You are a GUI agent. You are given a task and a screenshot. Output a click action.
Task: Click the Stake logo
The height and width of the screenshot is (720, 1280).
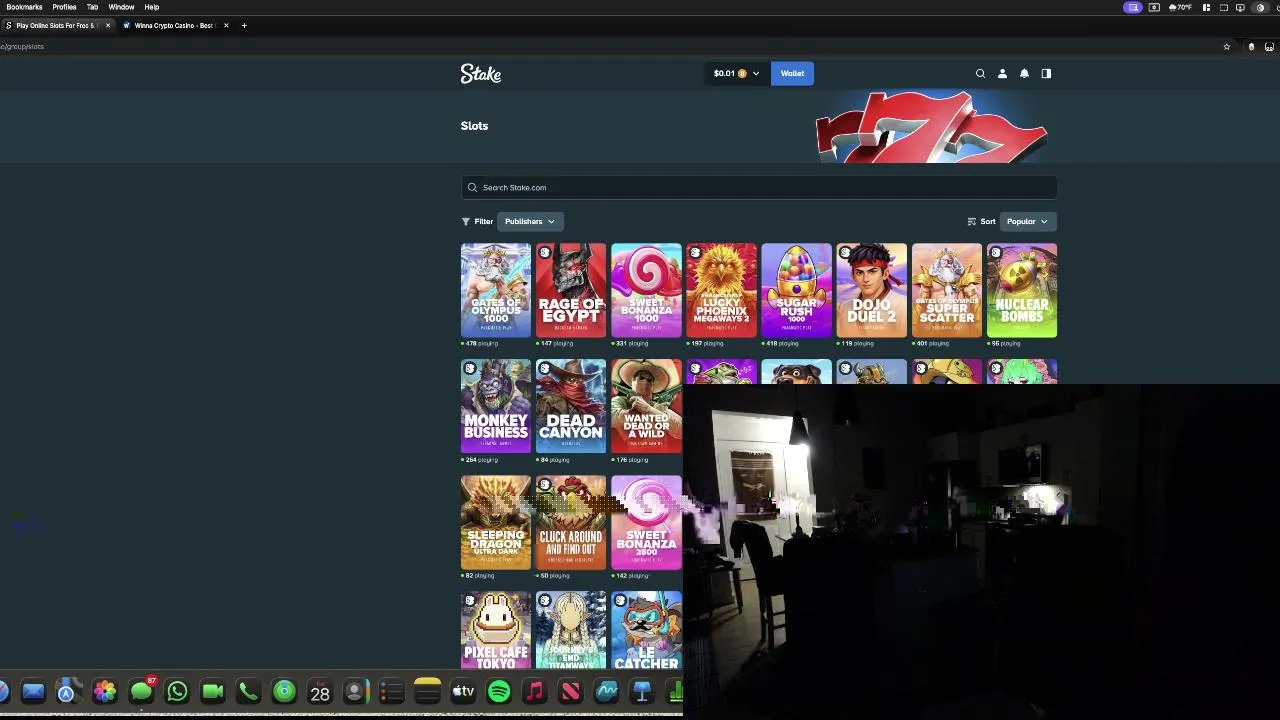tap(481, 73)
